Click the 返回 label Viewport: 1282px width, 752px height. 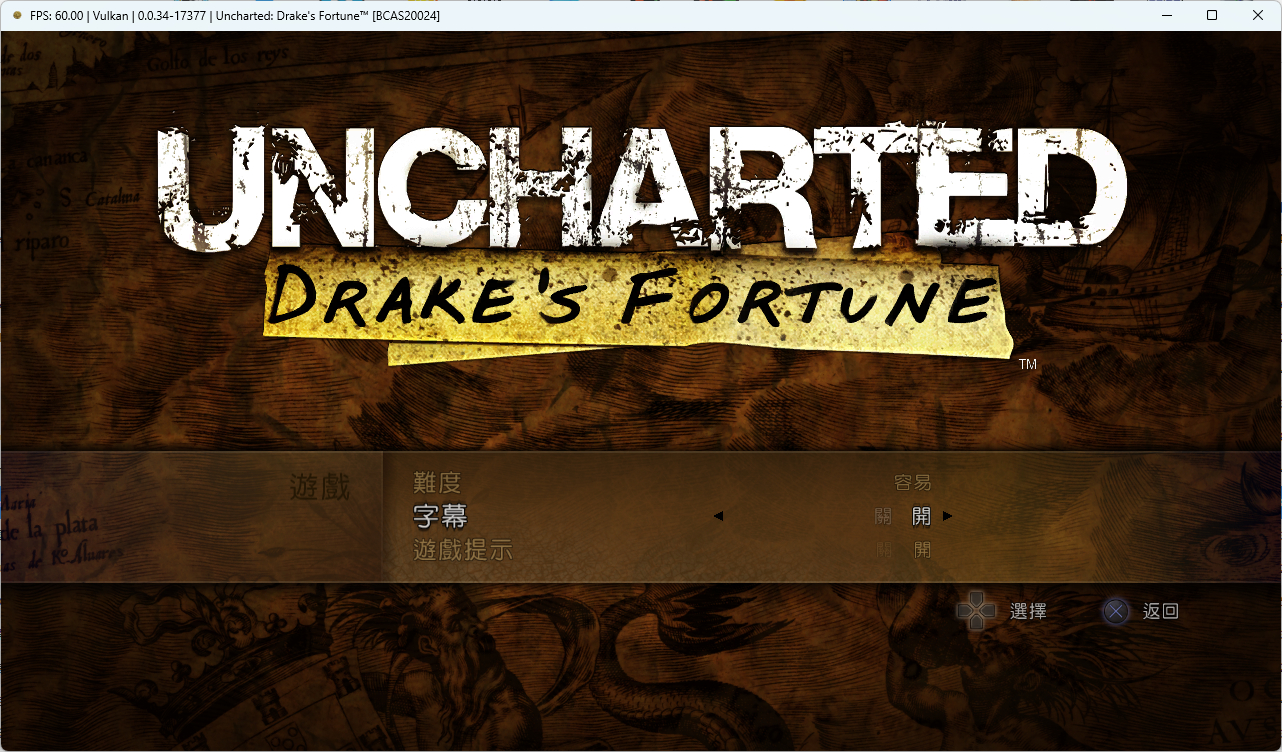point(1161,611)
